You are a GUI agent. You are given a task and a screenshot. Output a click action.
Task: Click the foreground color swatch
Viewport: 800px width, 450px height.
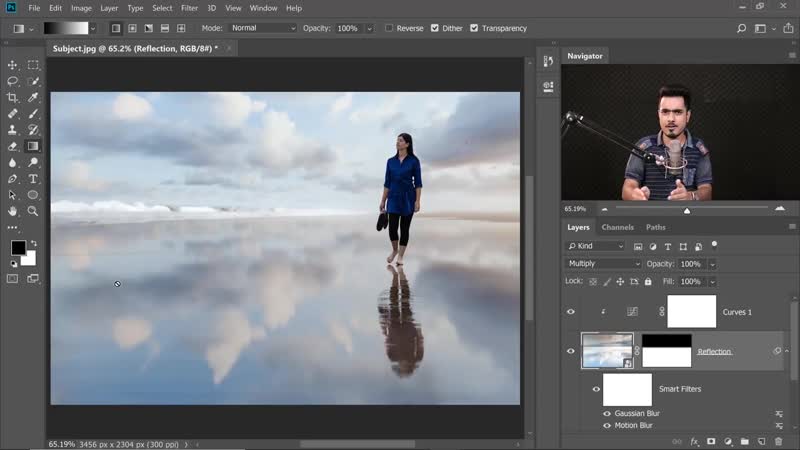18,248
